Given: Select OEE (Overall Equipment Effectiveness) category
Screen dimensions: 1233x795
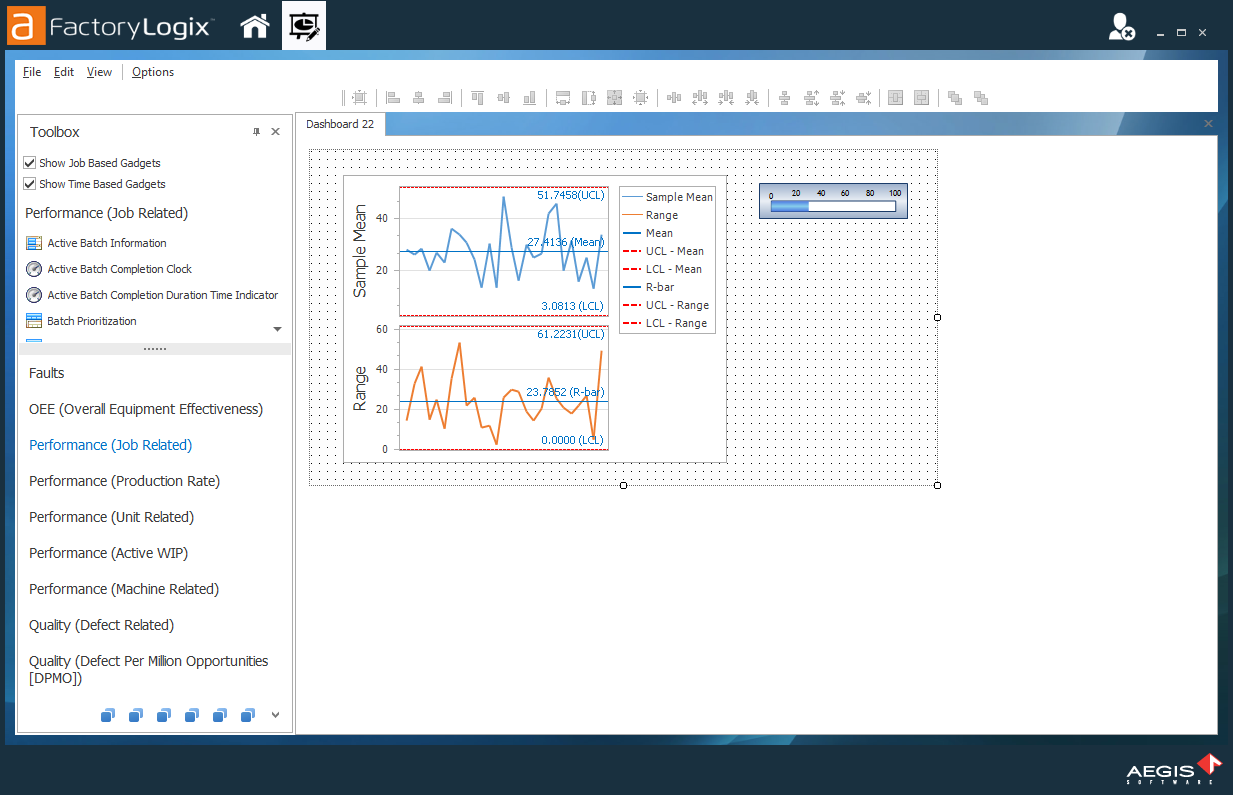Looking at the screenshot, I should [x=146, y=409].
